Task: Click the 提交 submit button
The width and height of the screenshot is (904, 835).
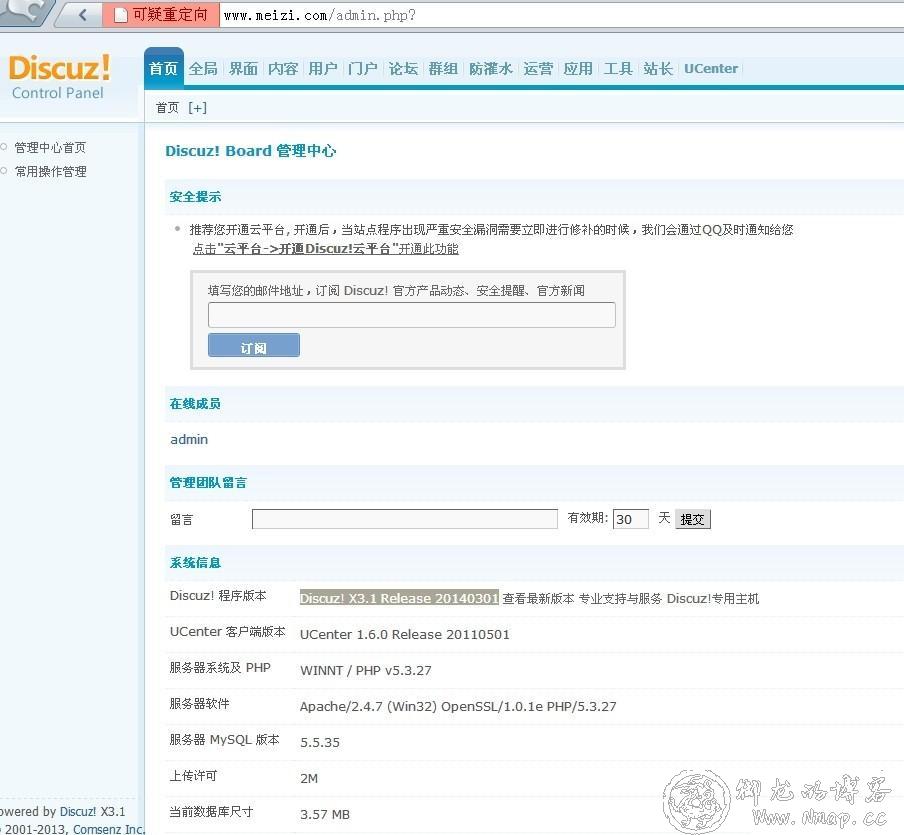Action: tap(692, 519)
